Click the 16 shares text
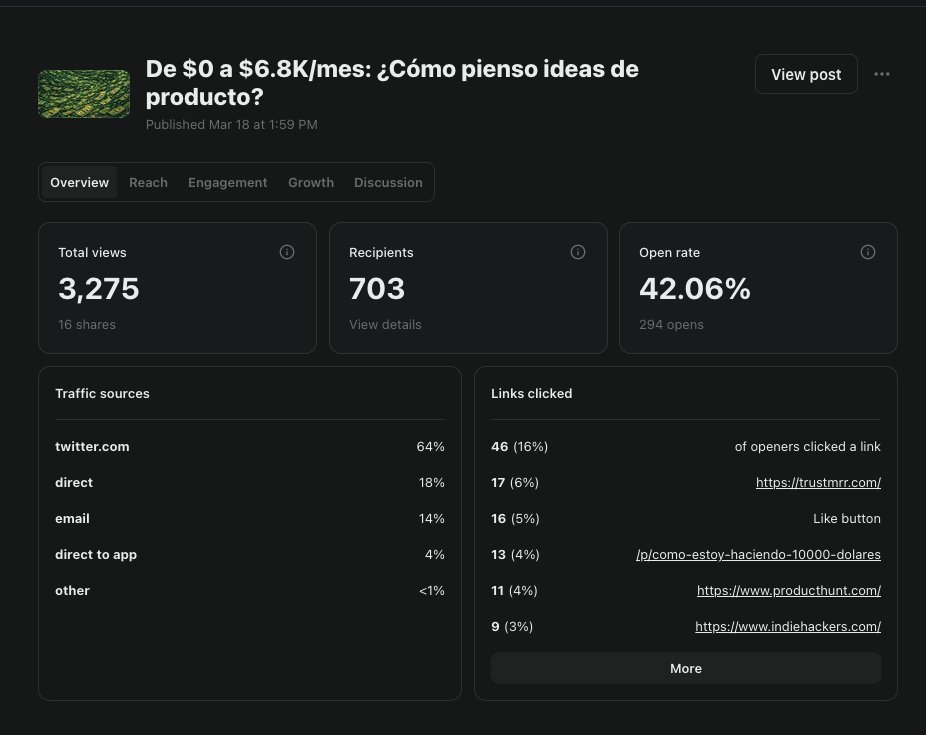The image size is (926, 735). [87, 325]
